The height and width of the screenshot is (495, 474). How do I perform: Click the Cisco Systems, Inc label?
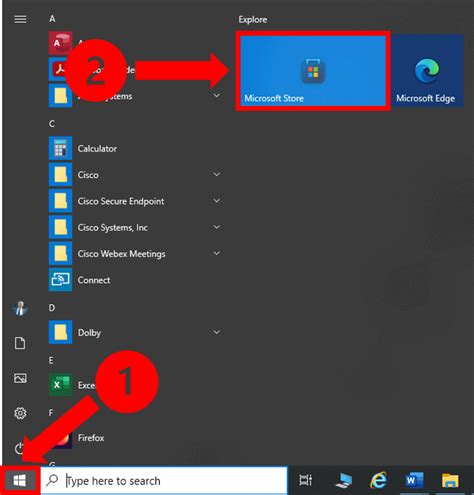point(113,228)
